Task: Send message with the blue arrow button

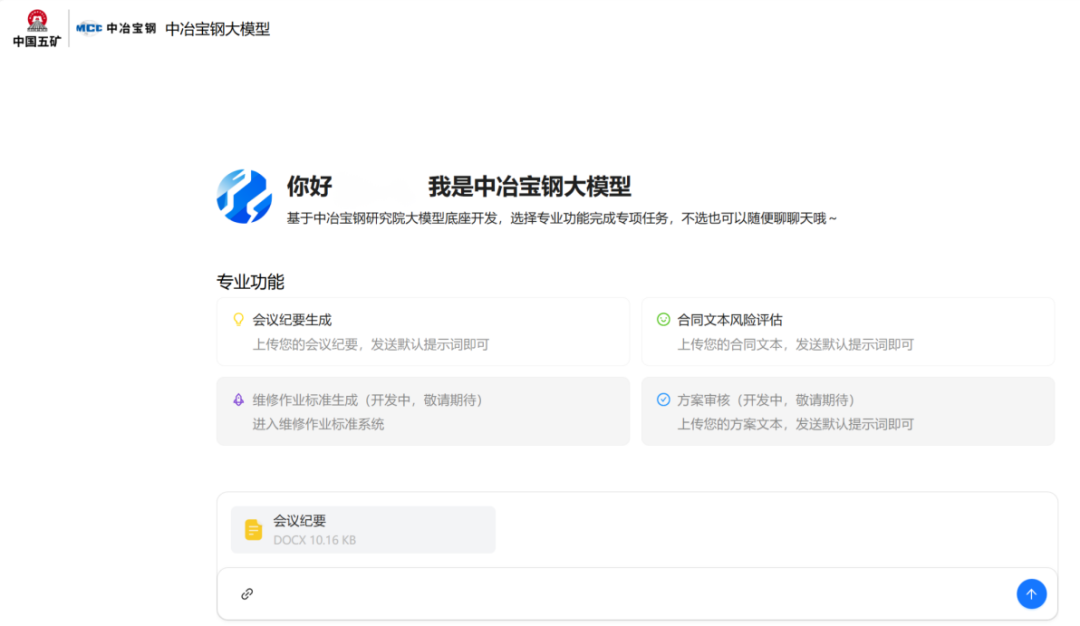Action: point(1031,594)
